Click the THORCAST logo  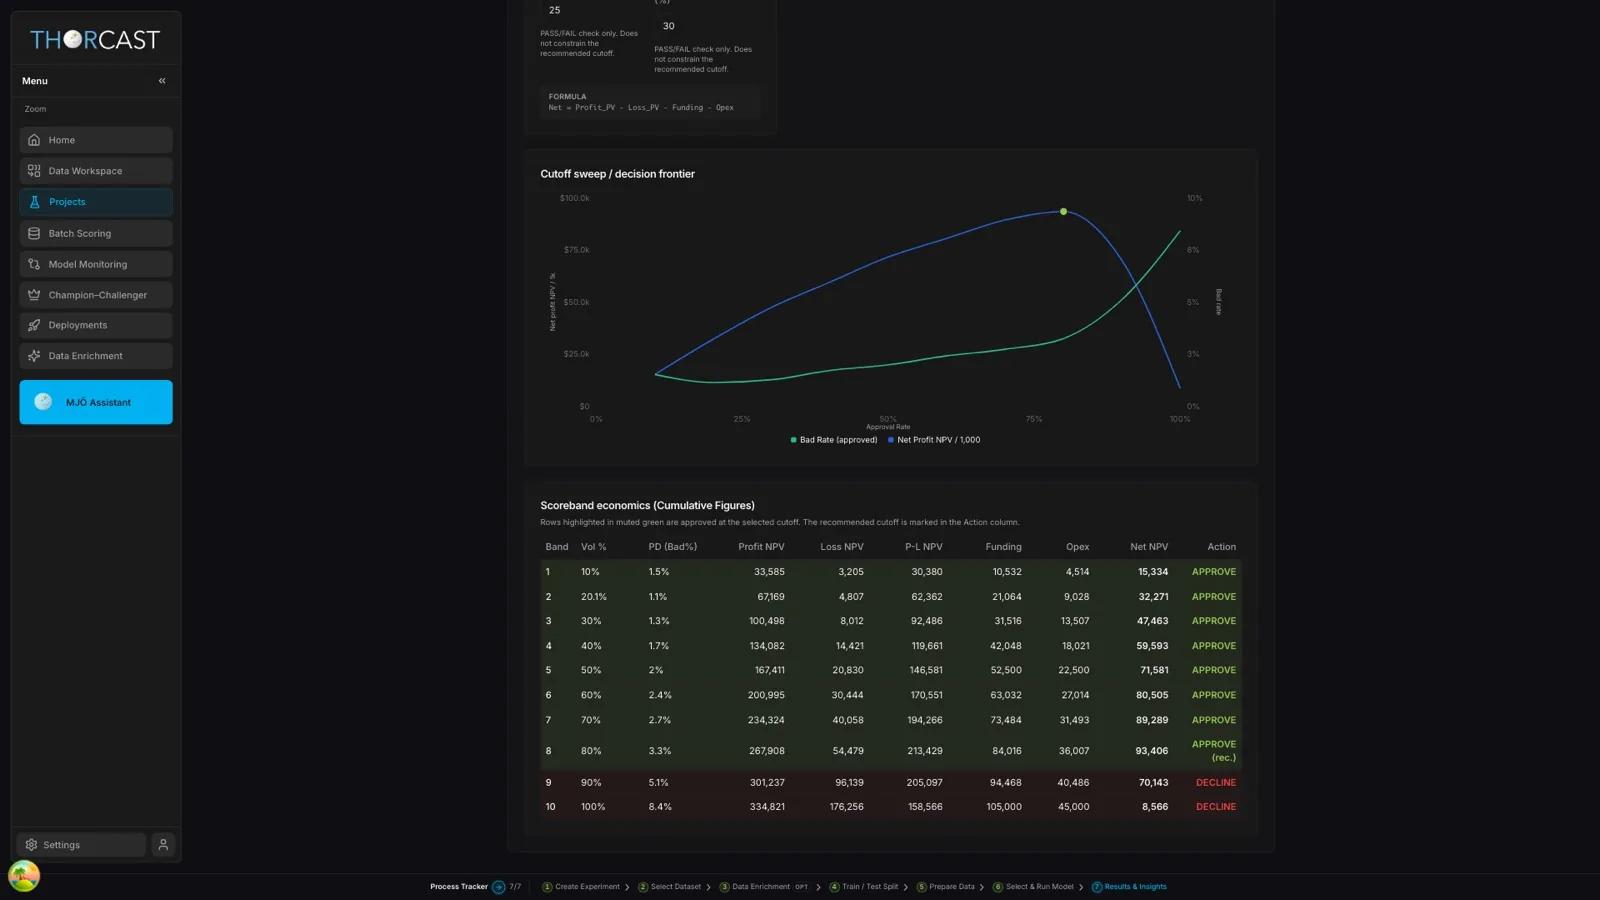tap(95, 40)
